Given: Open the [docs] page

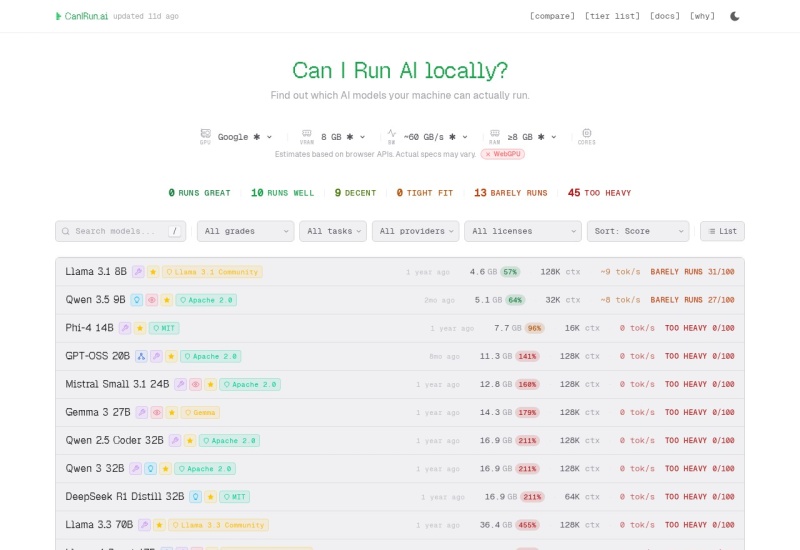Looking at the screenshot, I should click(664, 16).
